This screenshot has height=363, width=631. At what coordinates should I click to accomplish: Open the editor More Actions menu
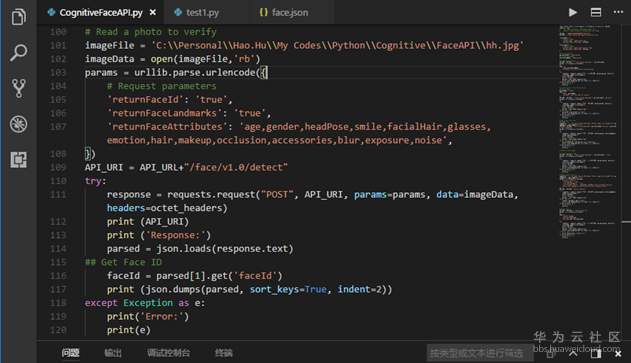[x=618, y=12]
